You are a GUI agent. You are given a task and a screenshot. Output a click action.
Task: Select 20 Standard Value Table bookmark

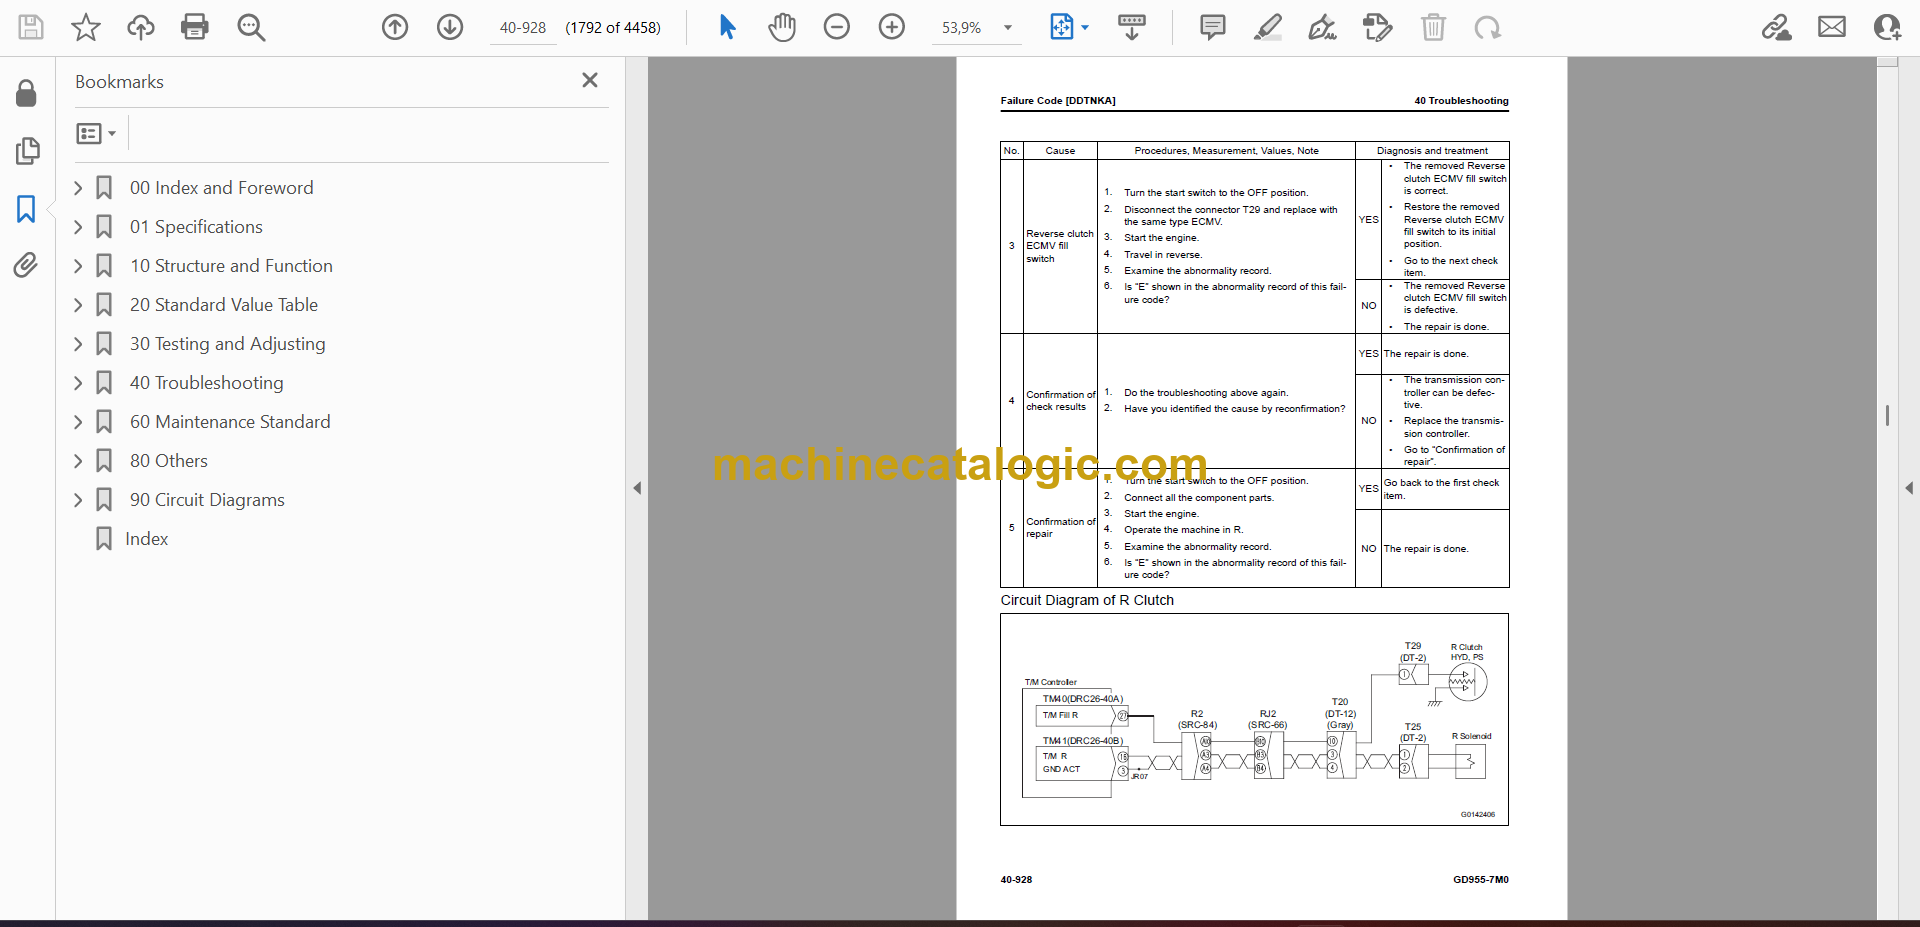[x=224, y=305]
